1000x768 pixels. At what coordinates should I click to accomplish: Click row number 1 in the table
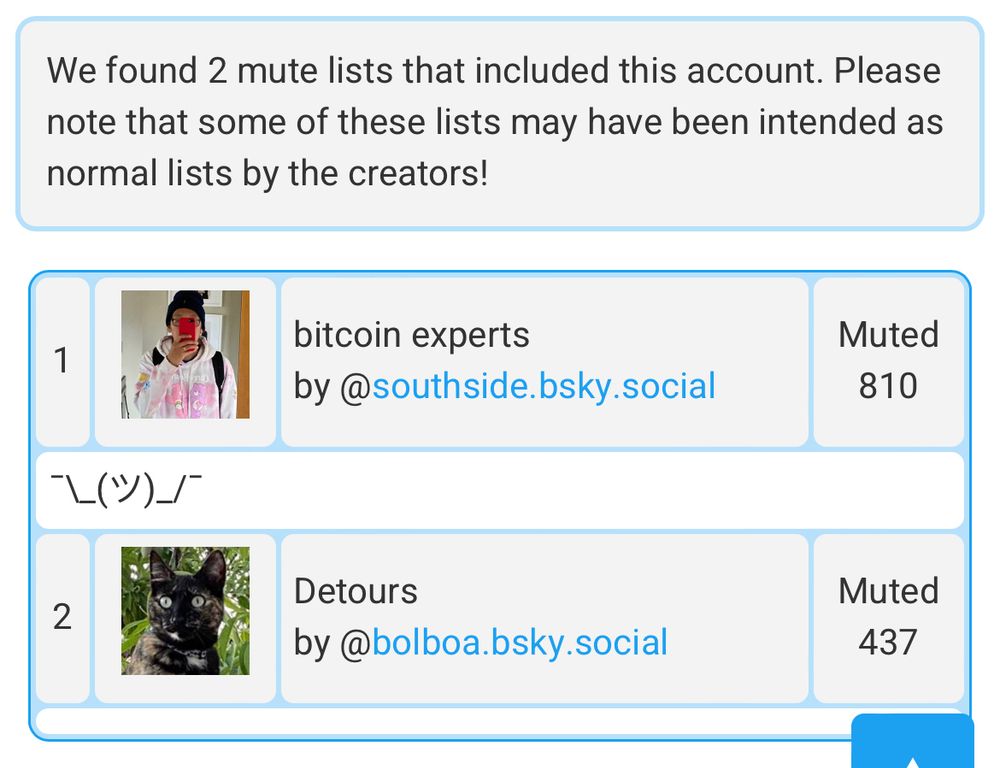tap(62, 360)
